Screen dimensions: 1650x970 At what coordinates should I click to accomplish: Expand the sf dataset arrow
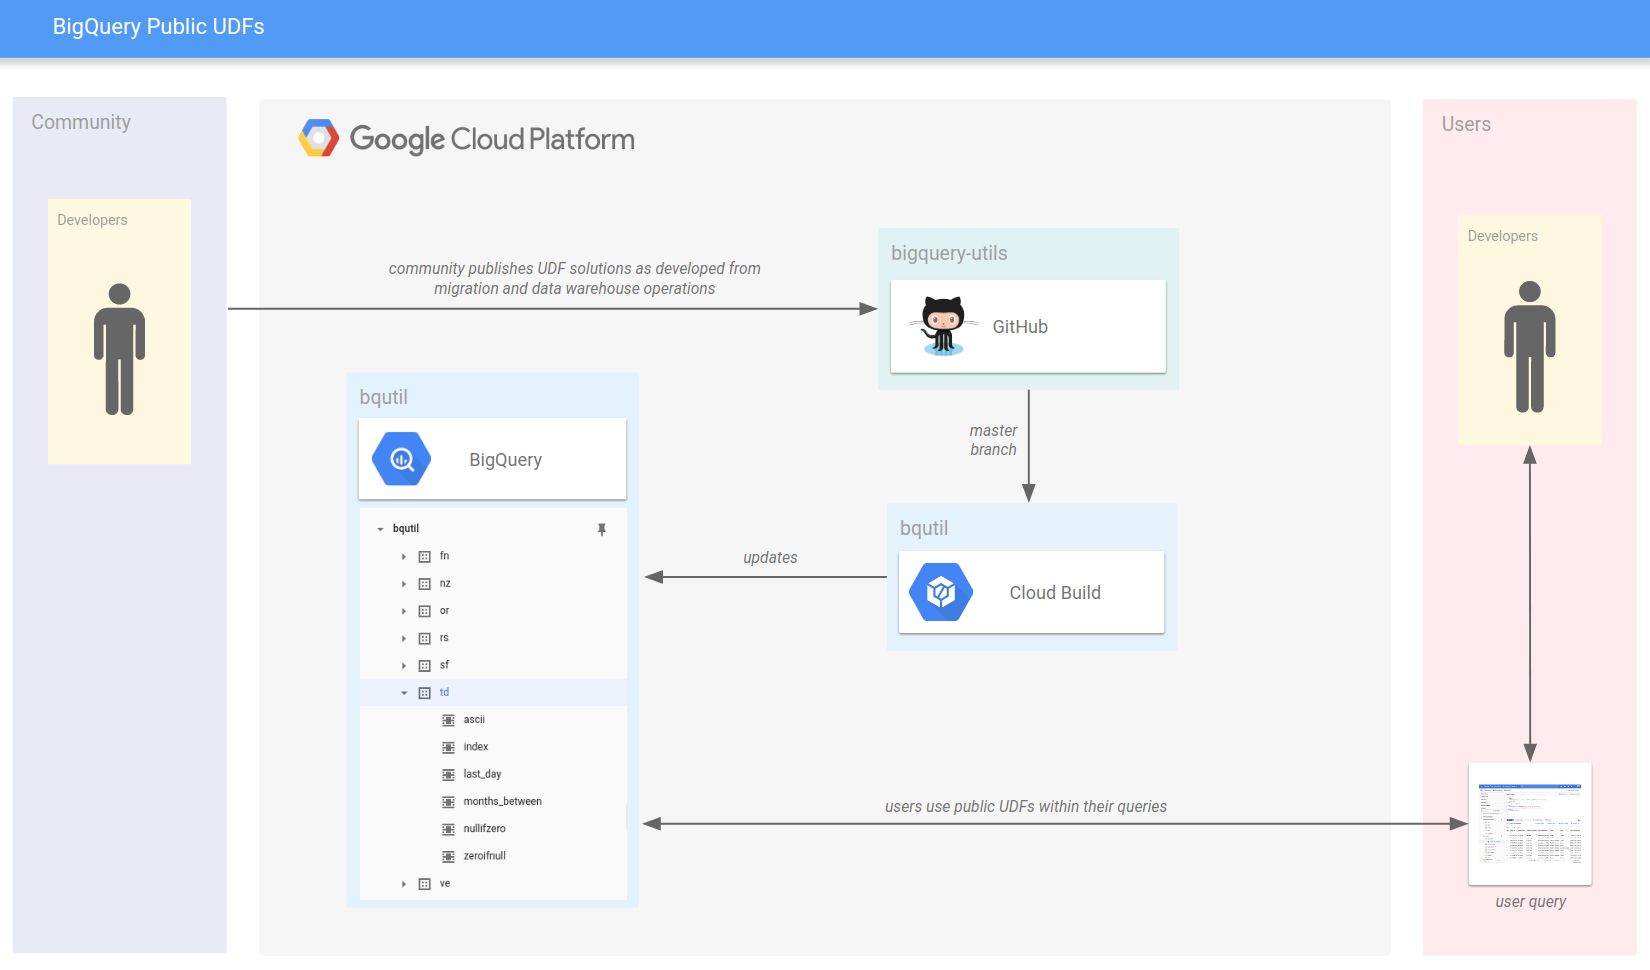click(404, 666)
